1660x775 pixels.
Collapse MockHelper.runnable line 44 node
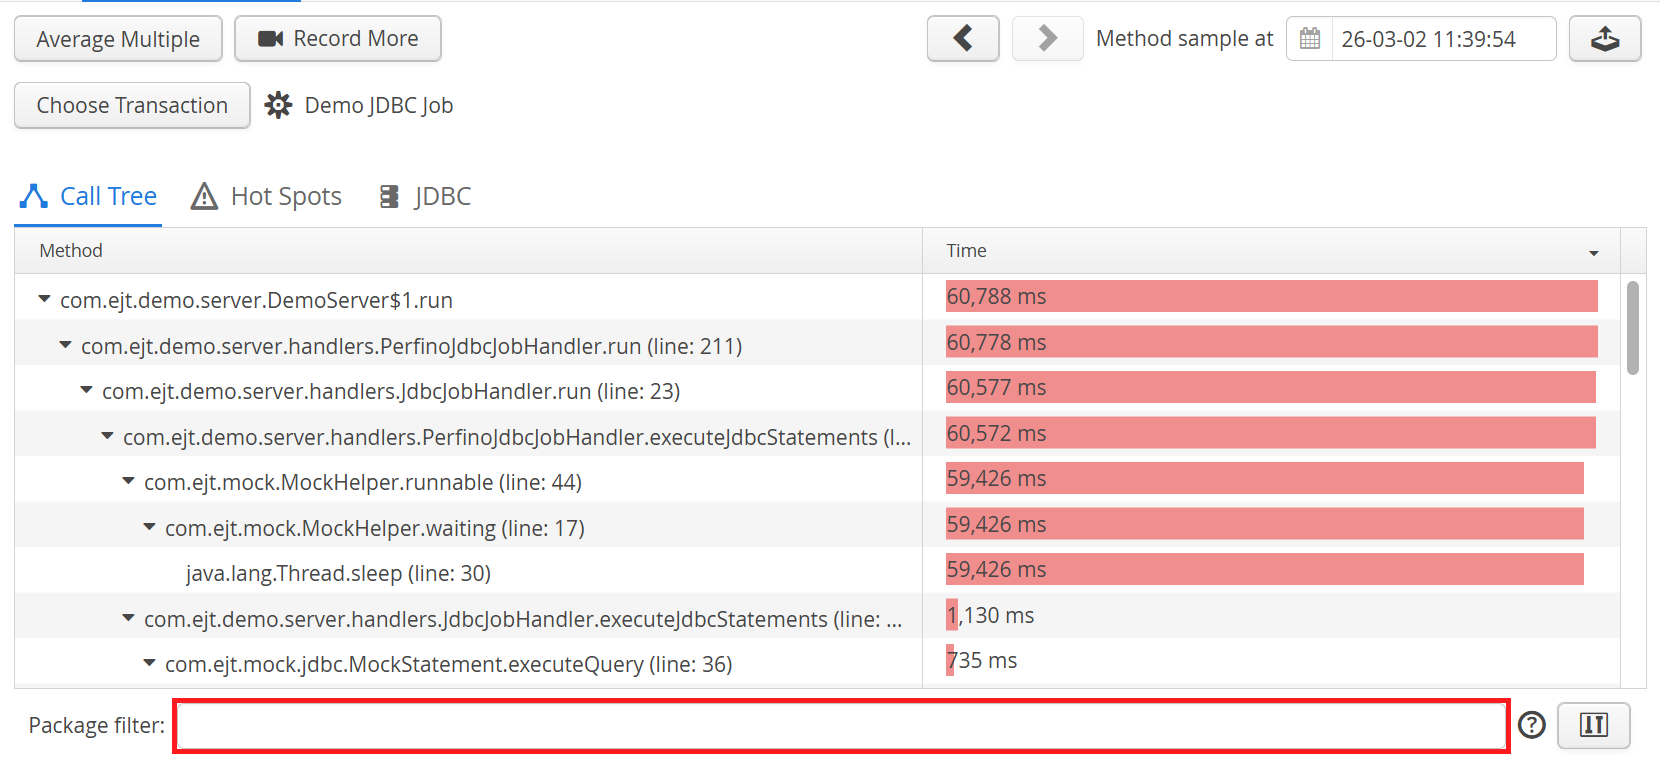[x=128, y=481]
